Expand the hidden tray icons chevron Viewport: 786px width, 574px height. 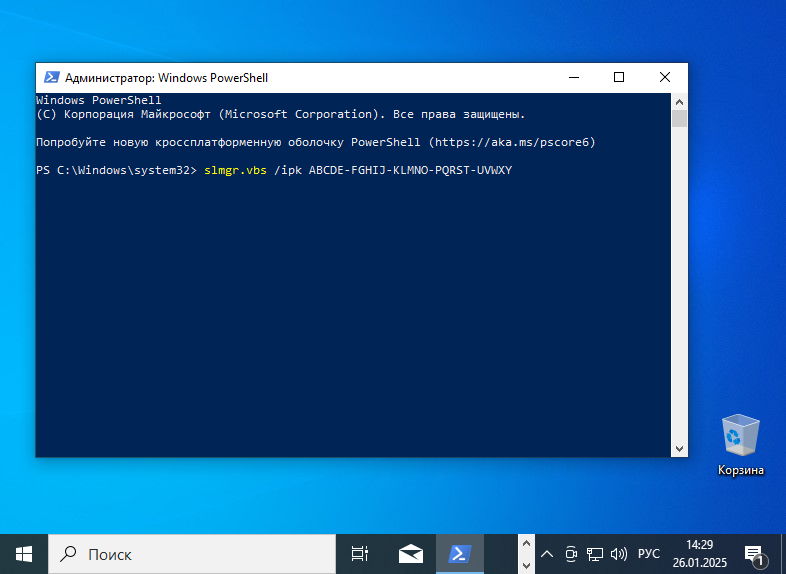click(x=547, y=553)
